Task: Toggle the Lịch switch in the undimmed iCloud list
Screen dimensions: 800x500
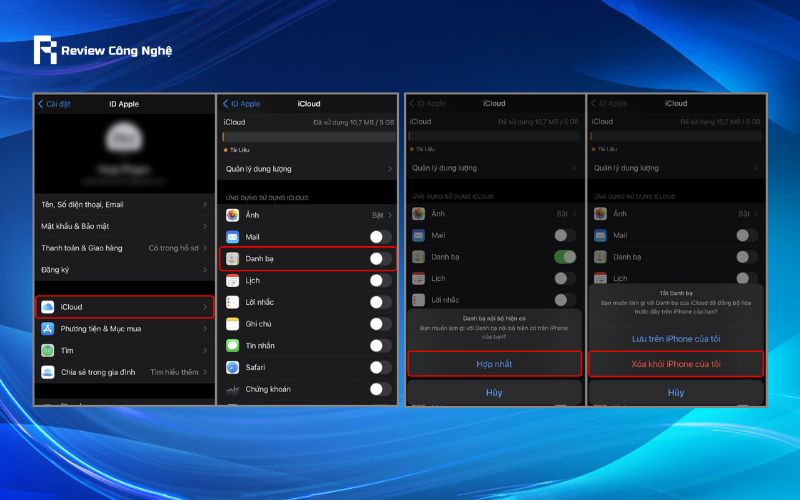Action: click(x=381, y=280)
